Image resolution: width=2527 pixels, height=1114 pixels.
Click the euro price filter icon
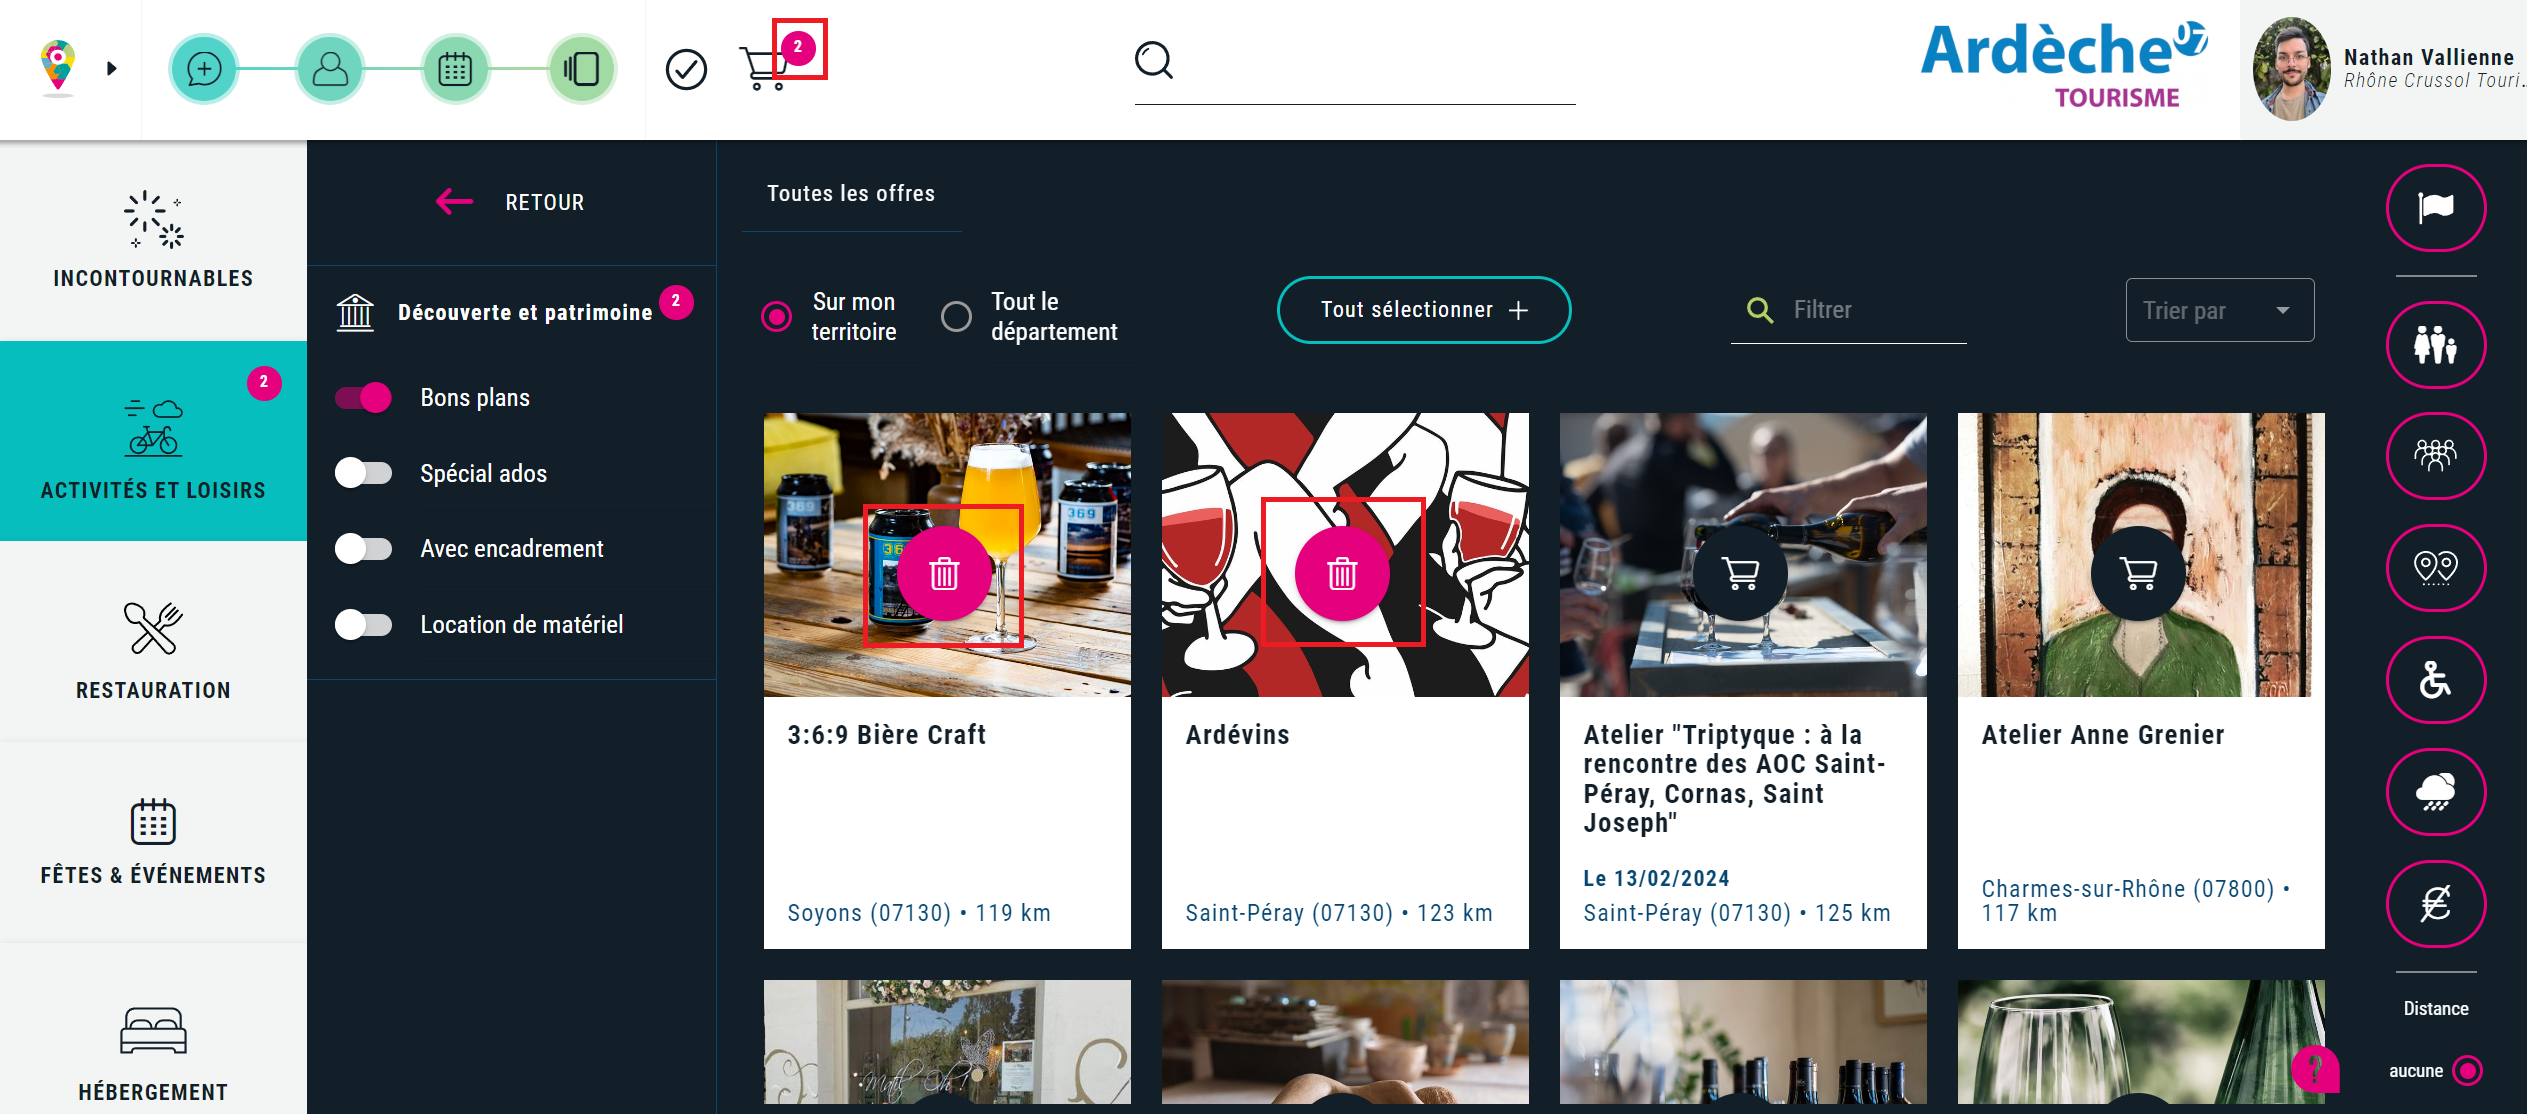tap(2435, 904)
